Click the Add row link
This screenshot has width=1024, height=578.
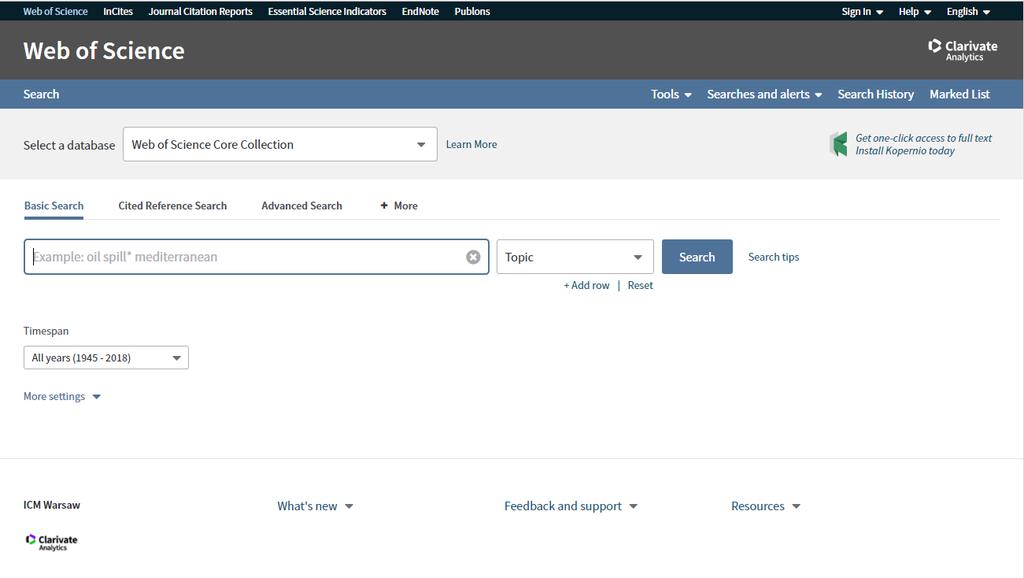586,285
